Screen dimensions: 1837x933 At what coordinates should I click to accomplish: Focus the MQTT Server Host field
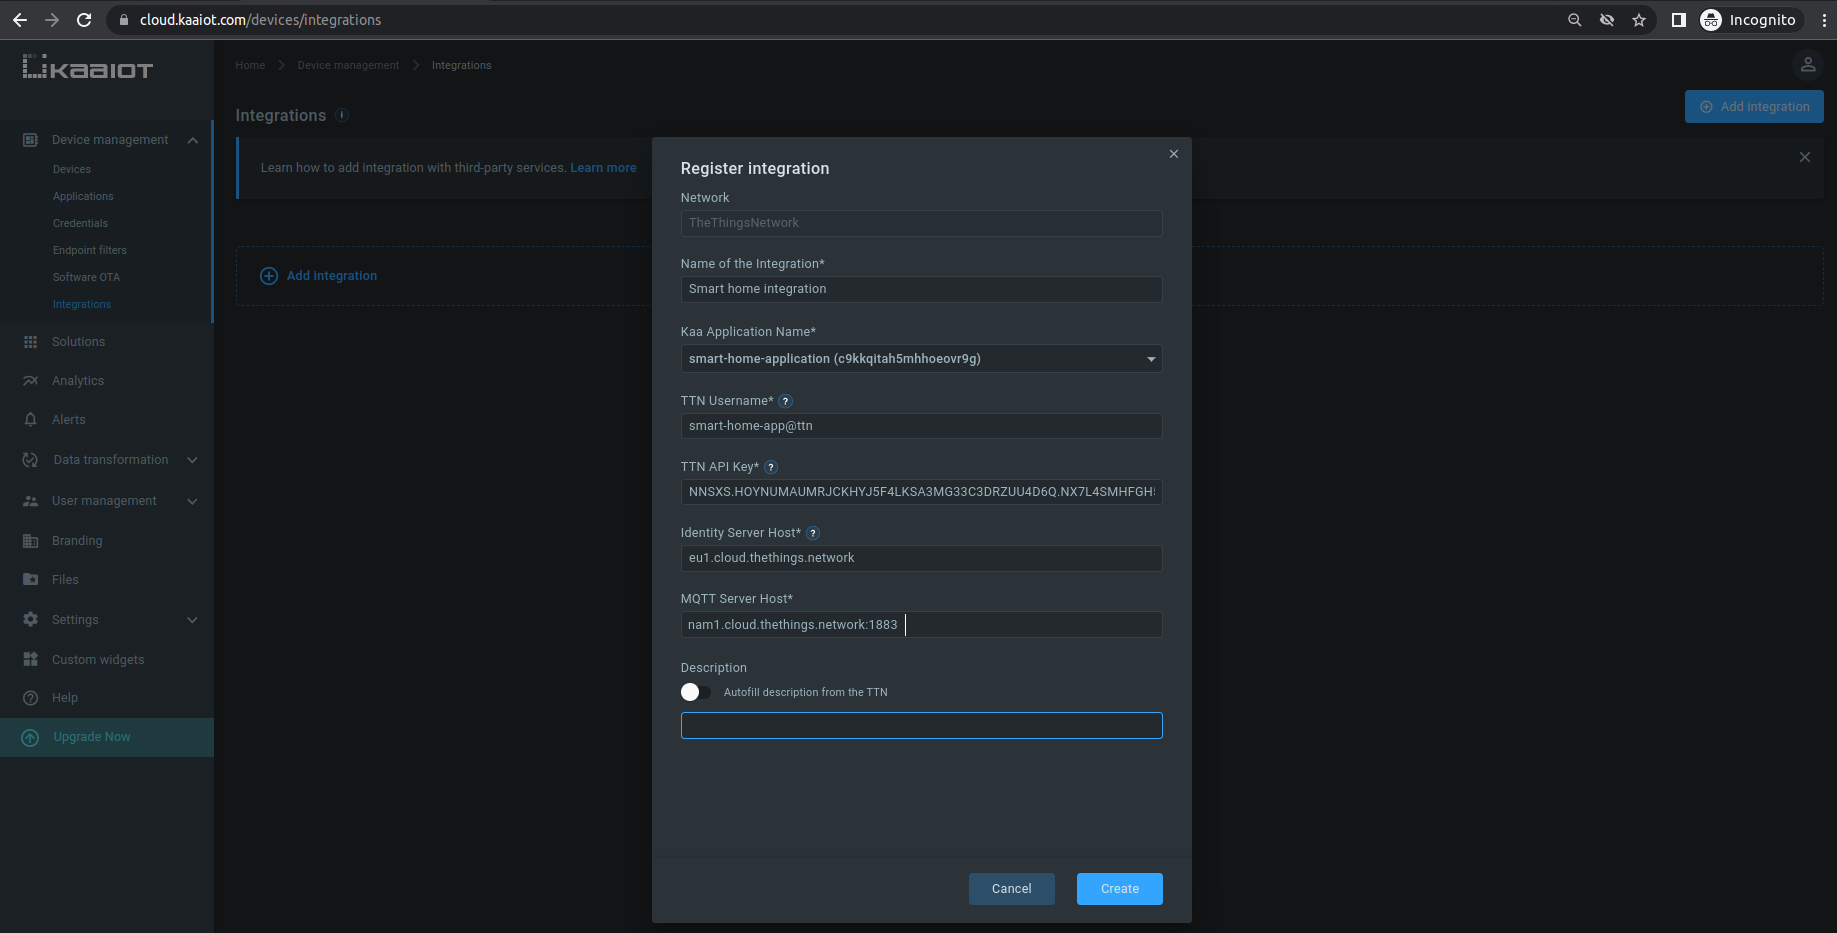click(x=921, y=625)
